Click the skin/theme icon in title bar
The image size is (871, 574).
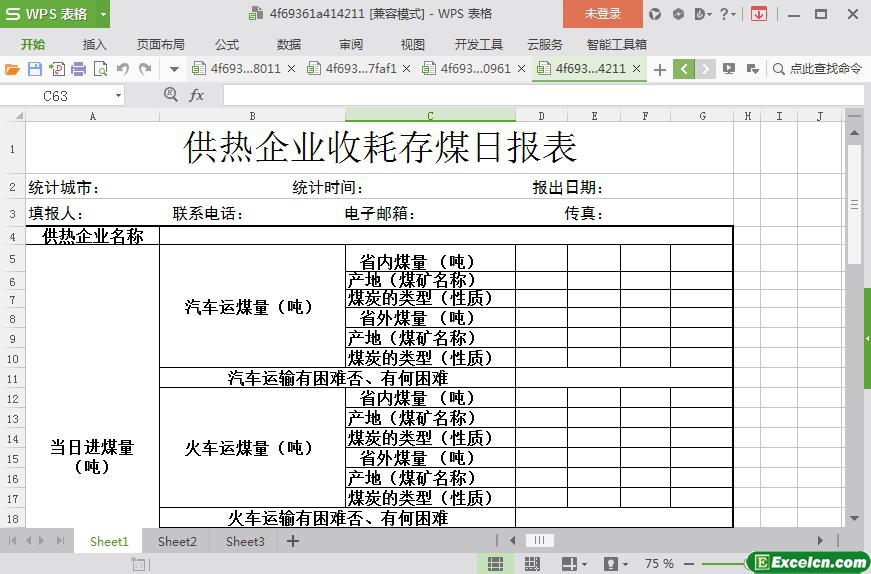click(x=655, y=14)
